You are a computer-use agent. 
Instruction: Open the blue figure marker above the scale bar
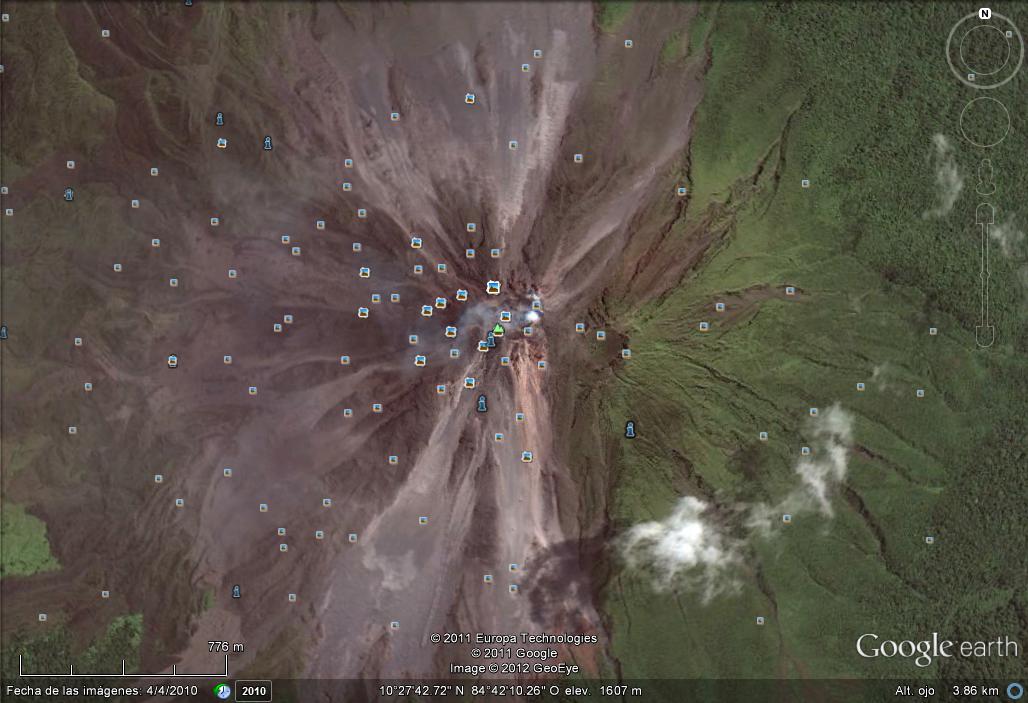tap(236, 592)
